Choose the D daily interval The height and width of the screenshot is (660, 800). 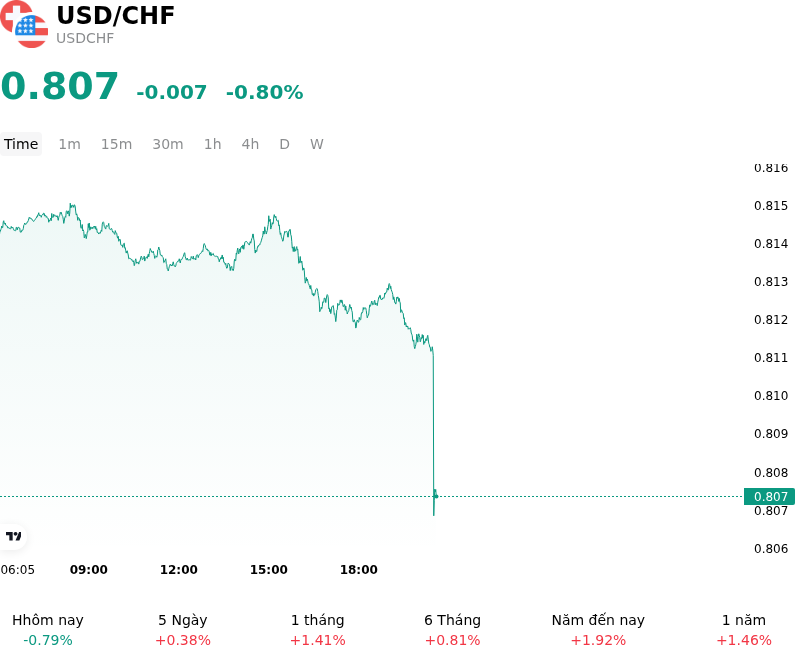tap(284, 144)
